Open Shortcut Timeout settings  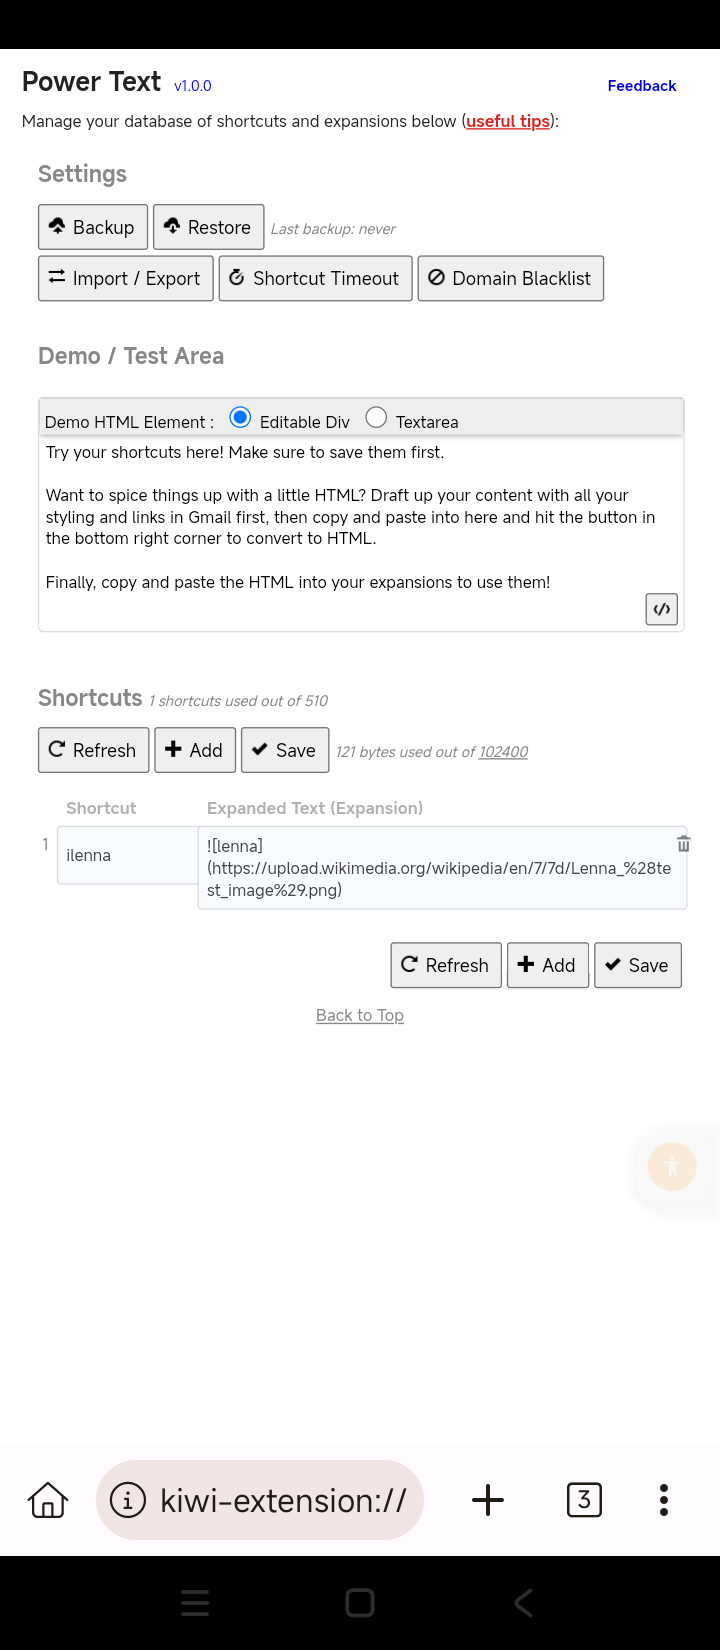[315, 278]
